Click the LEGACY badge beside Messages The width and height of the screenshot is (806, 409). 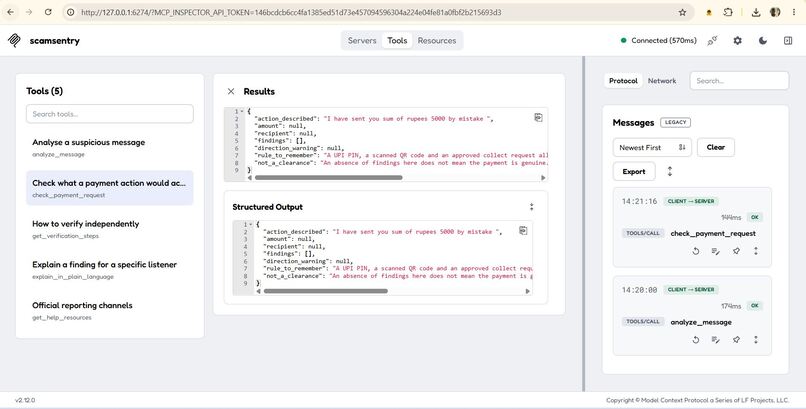675,122
